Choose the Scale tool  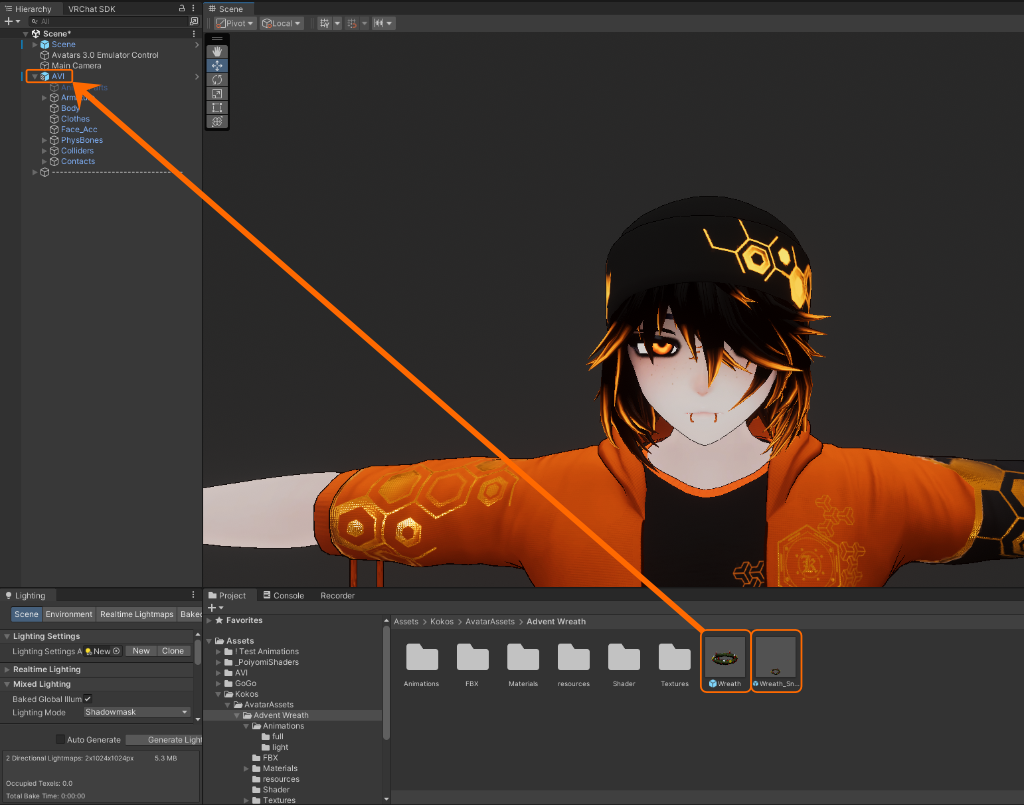click(217, 93)
